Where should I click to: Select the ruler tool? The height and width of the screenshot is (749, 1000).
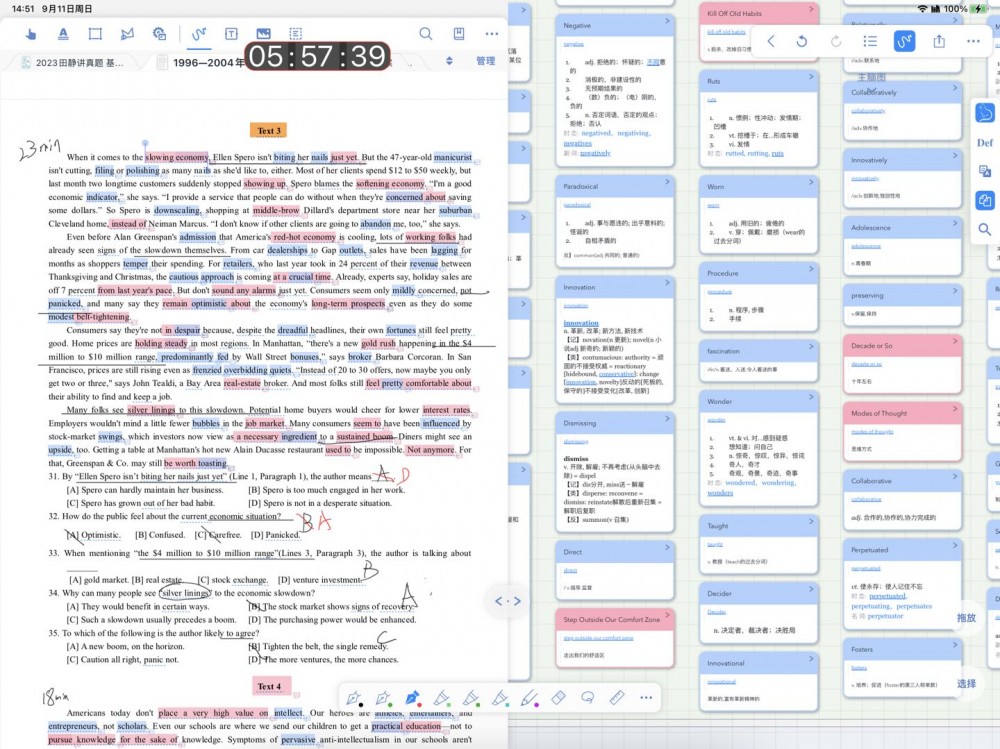[x=617, y=697]
